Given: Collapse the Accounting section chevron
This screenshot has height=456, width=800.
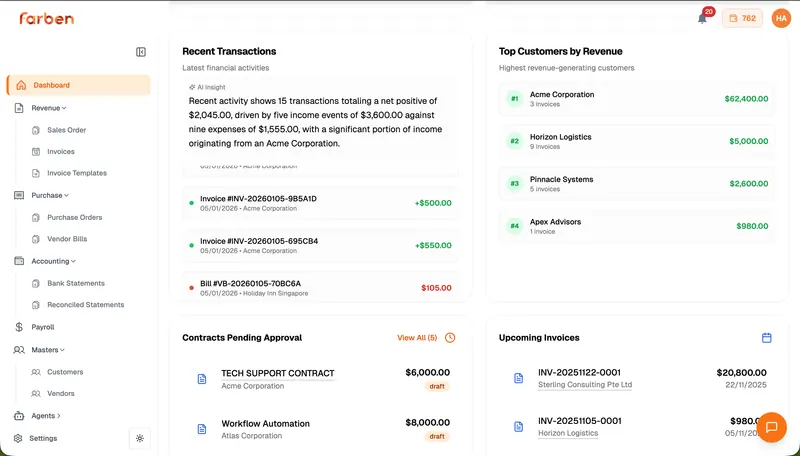Looking at the screenshot, I should coord(73,261).
